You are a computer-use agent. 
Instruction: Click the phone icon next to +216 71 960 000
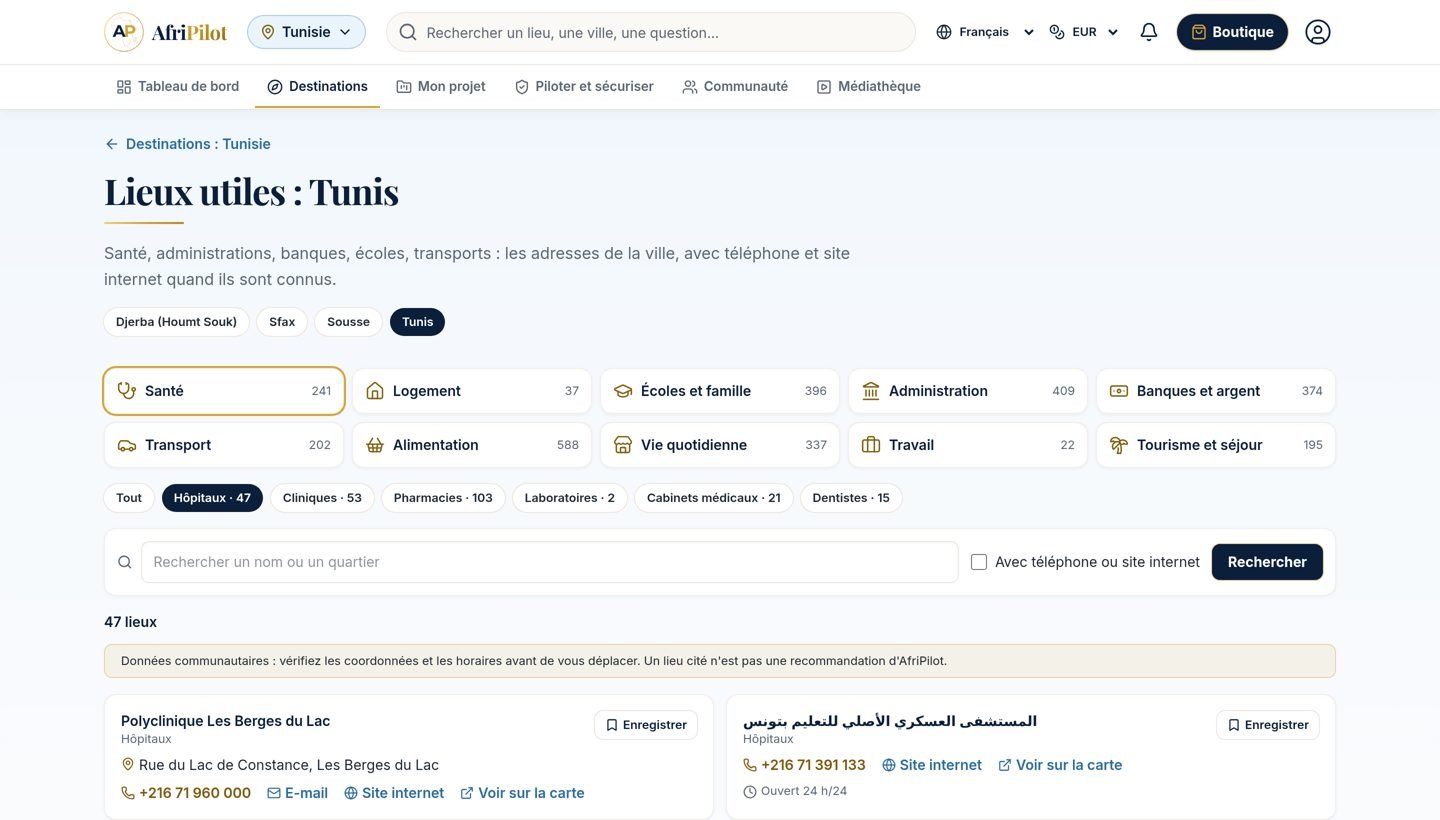pyautogui.click(x=128, y=793)
